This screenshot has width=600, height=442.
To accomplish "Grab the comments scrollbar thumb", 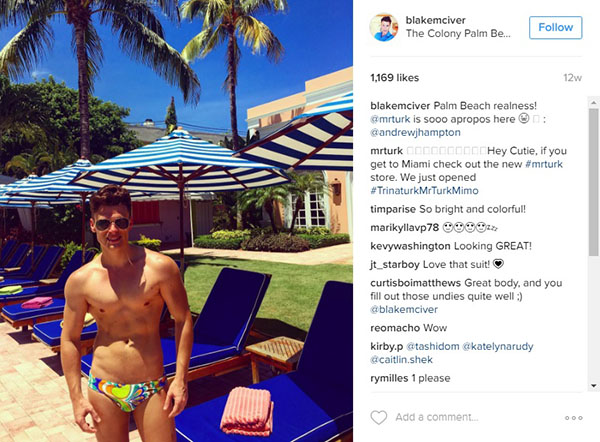I will pyautogui.click(x=593, y=182).
